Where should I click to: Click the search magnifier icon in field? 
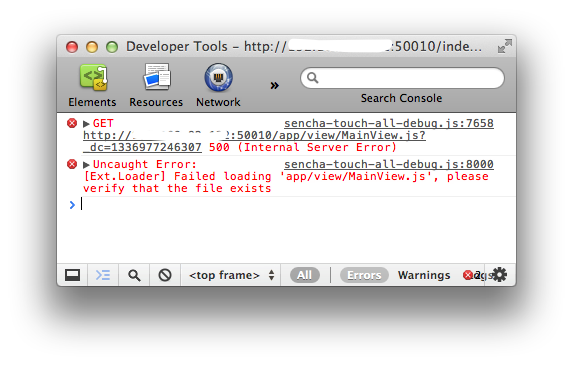[x=312, y=77]
